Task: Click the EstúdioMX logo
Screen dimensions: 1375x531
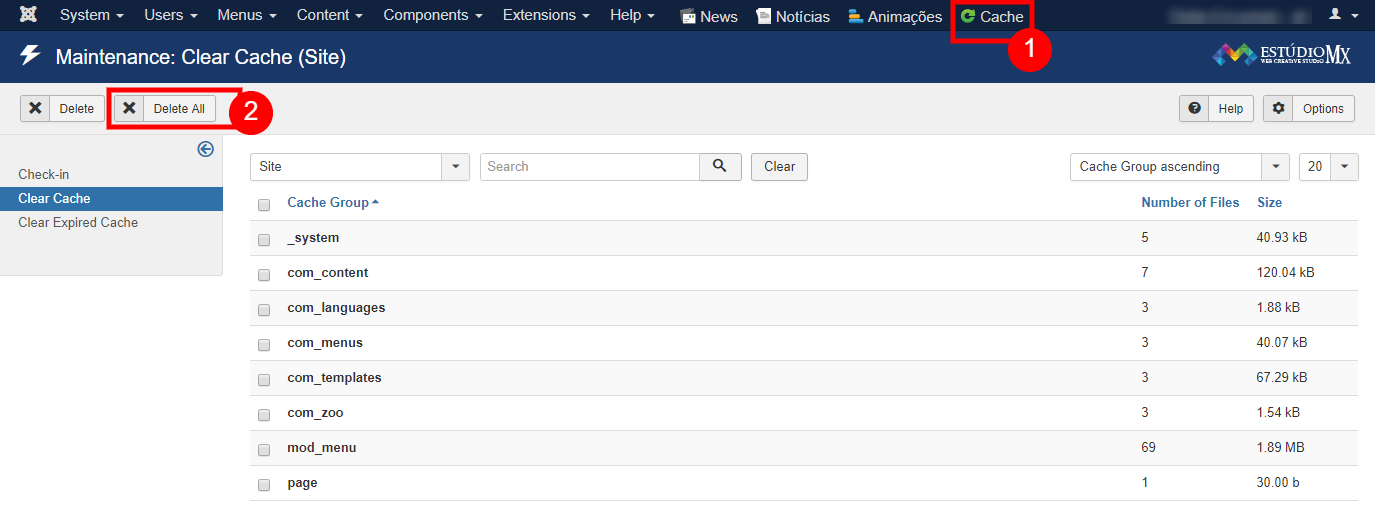Action: (x=1281, y=55)
